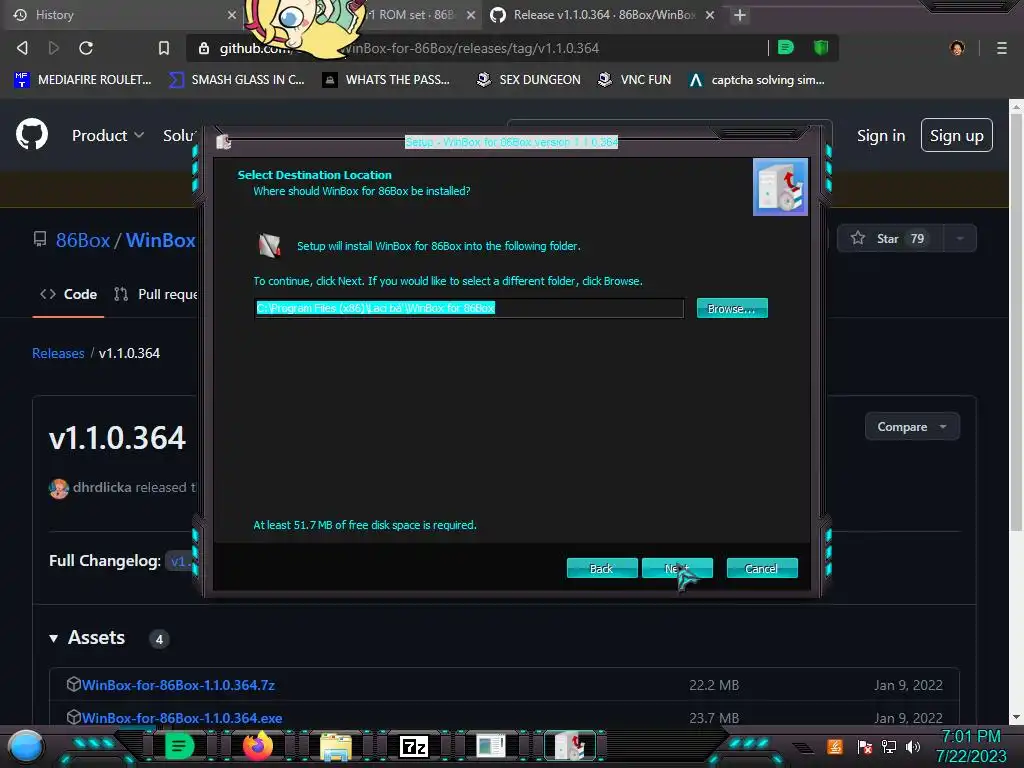Click the Back button in setup

[601, 568]
